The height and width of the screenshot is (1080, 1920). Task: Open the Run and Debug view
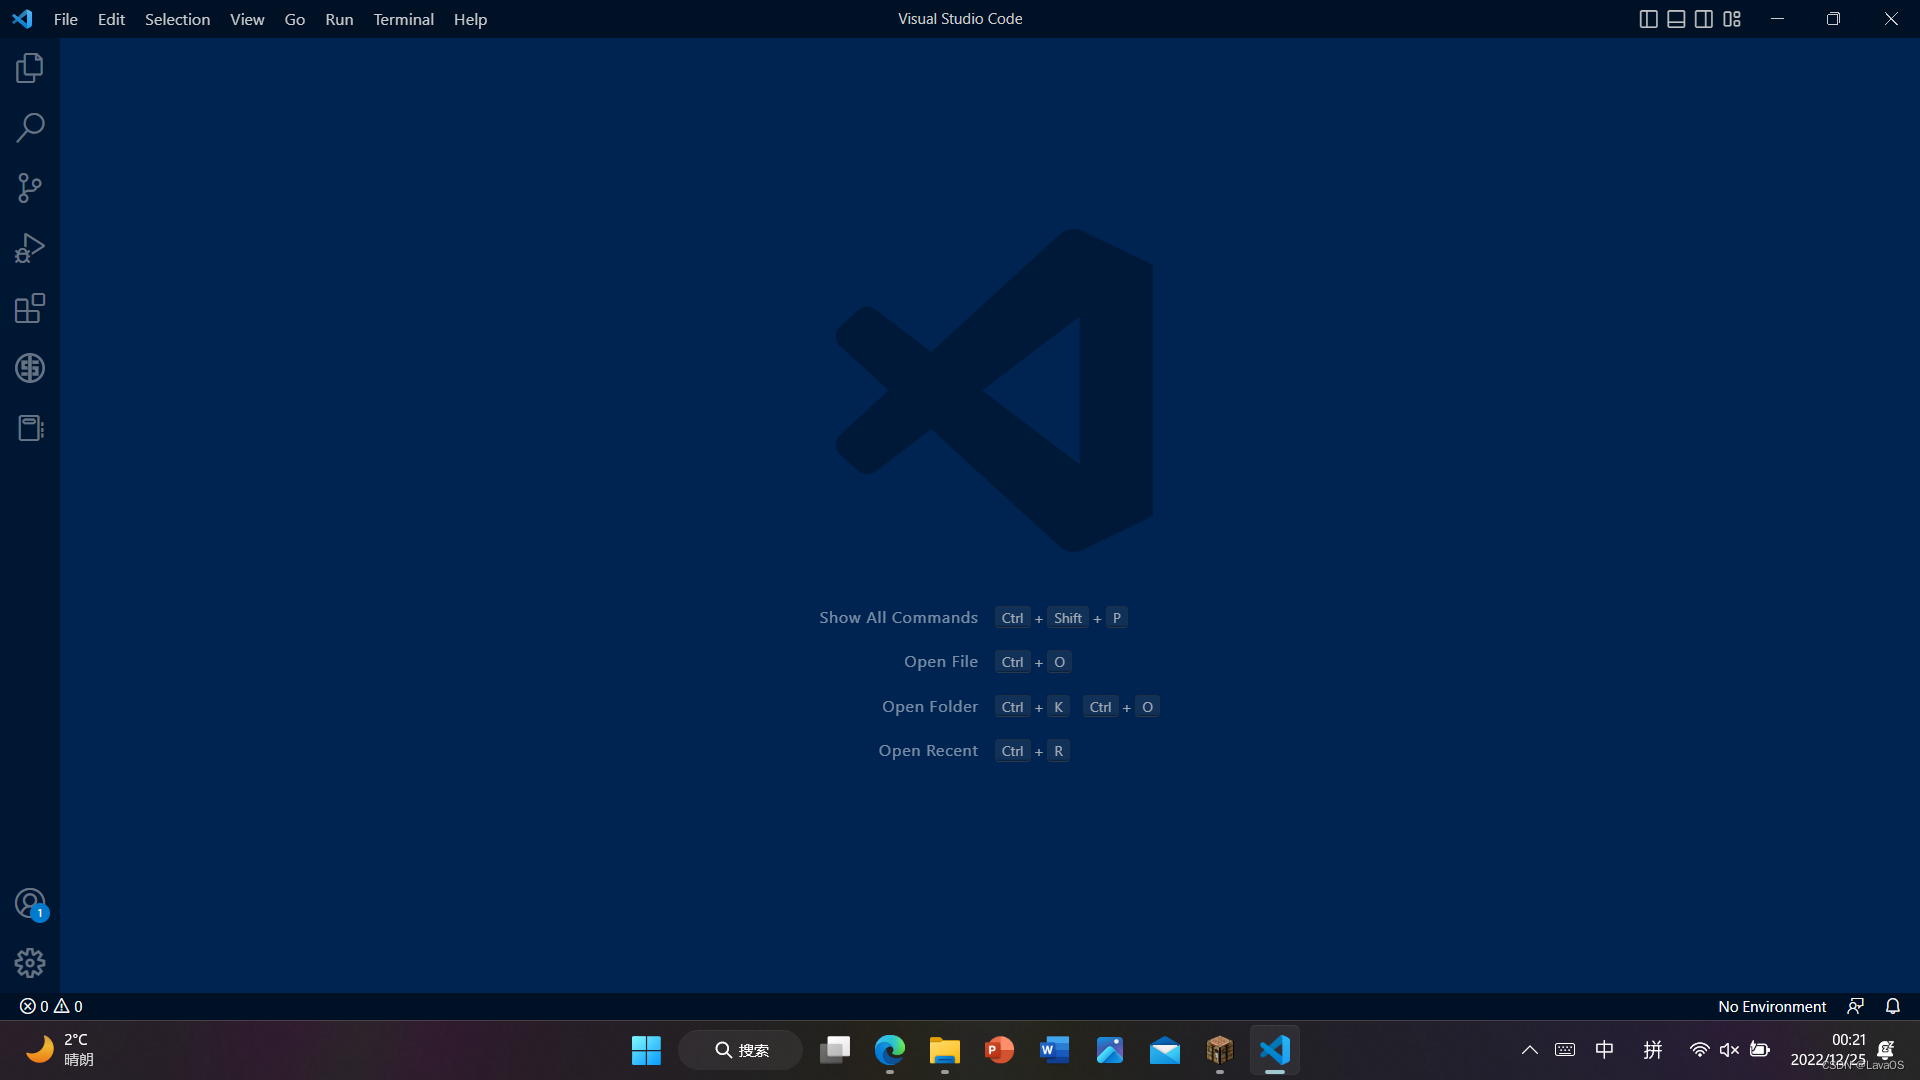[30, 248]
